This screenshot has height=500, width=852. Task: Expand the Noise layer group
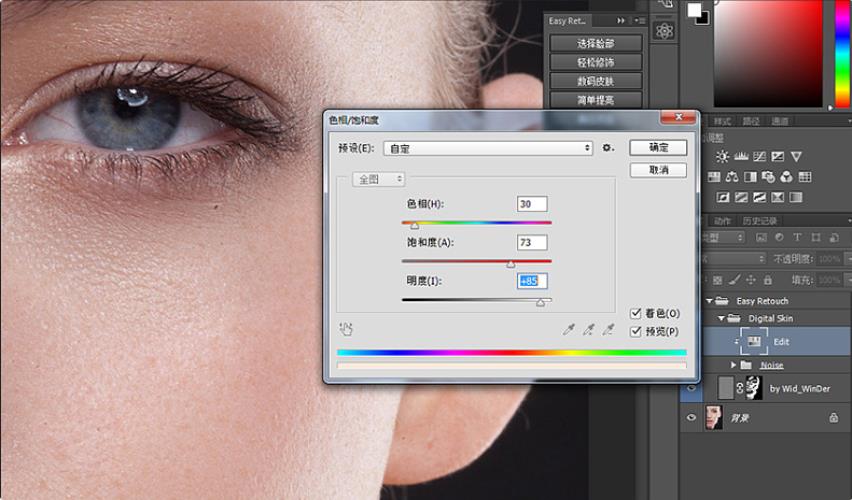(x=733, y=365)
